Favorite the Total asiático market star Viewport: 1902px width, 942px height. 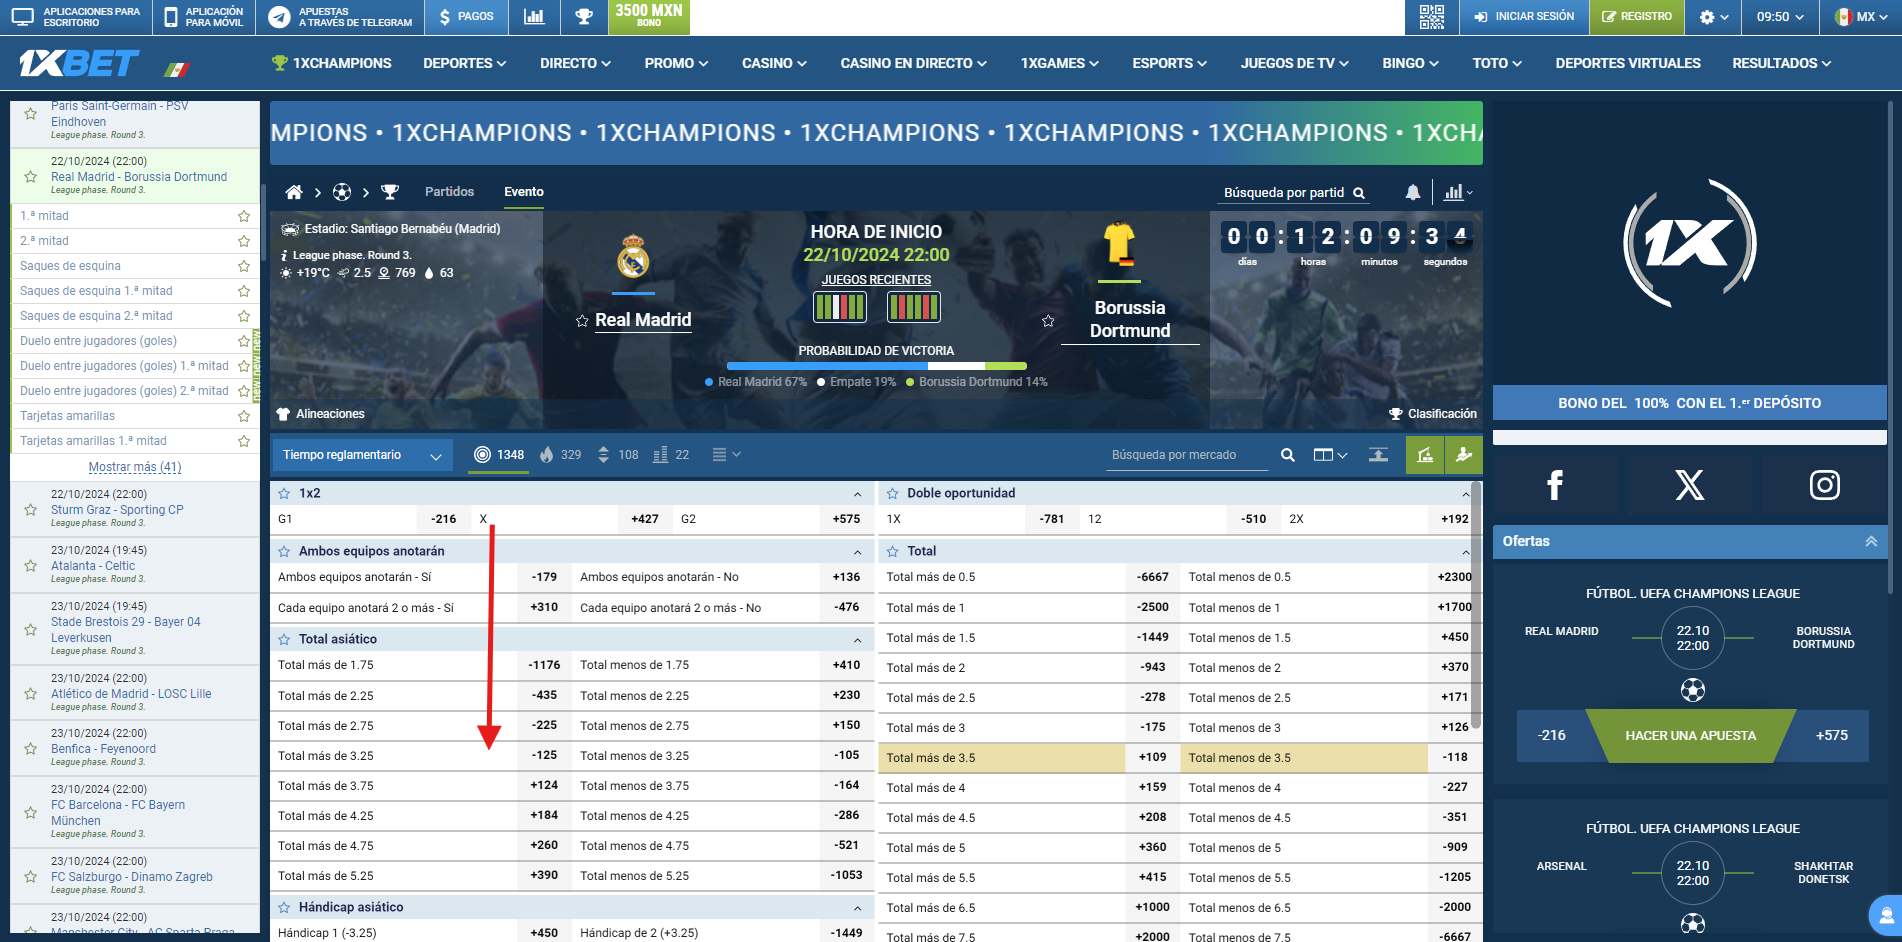[x=284, y=640]
